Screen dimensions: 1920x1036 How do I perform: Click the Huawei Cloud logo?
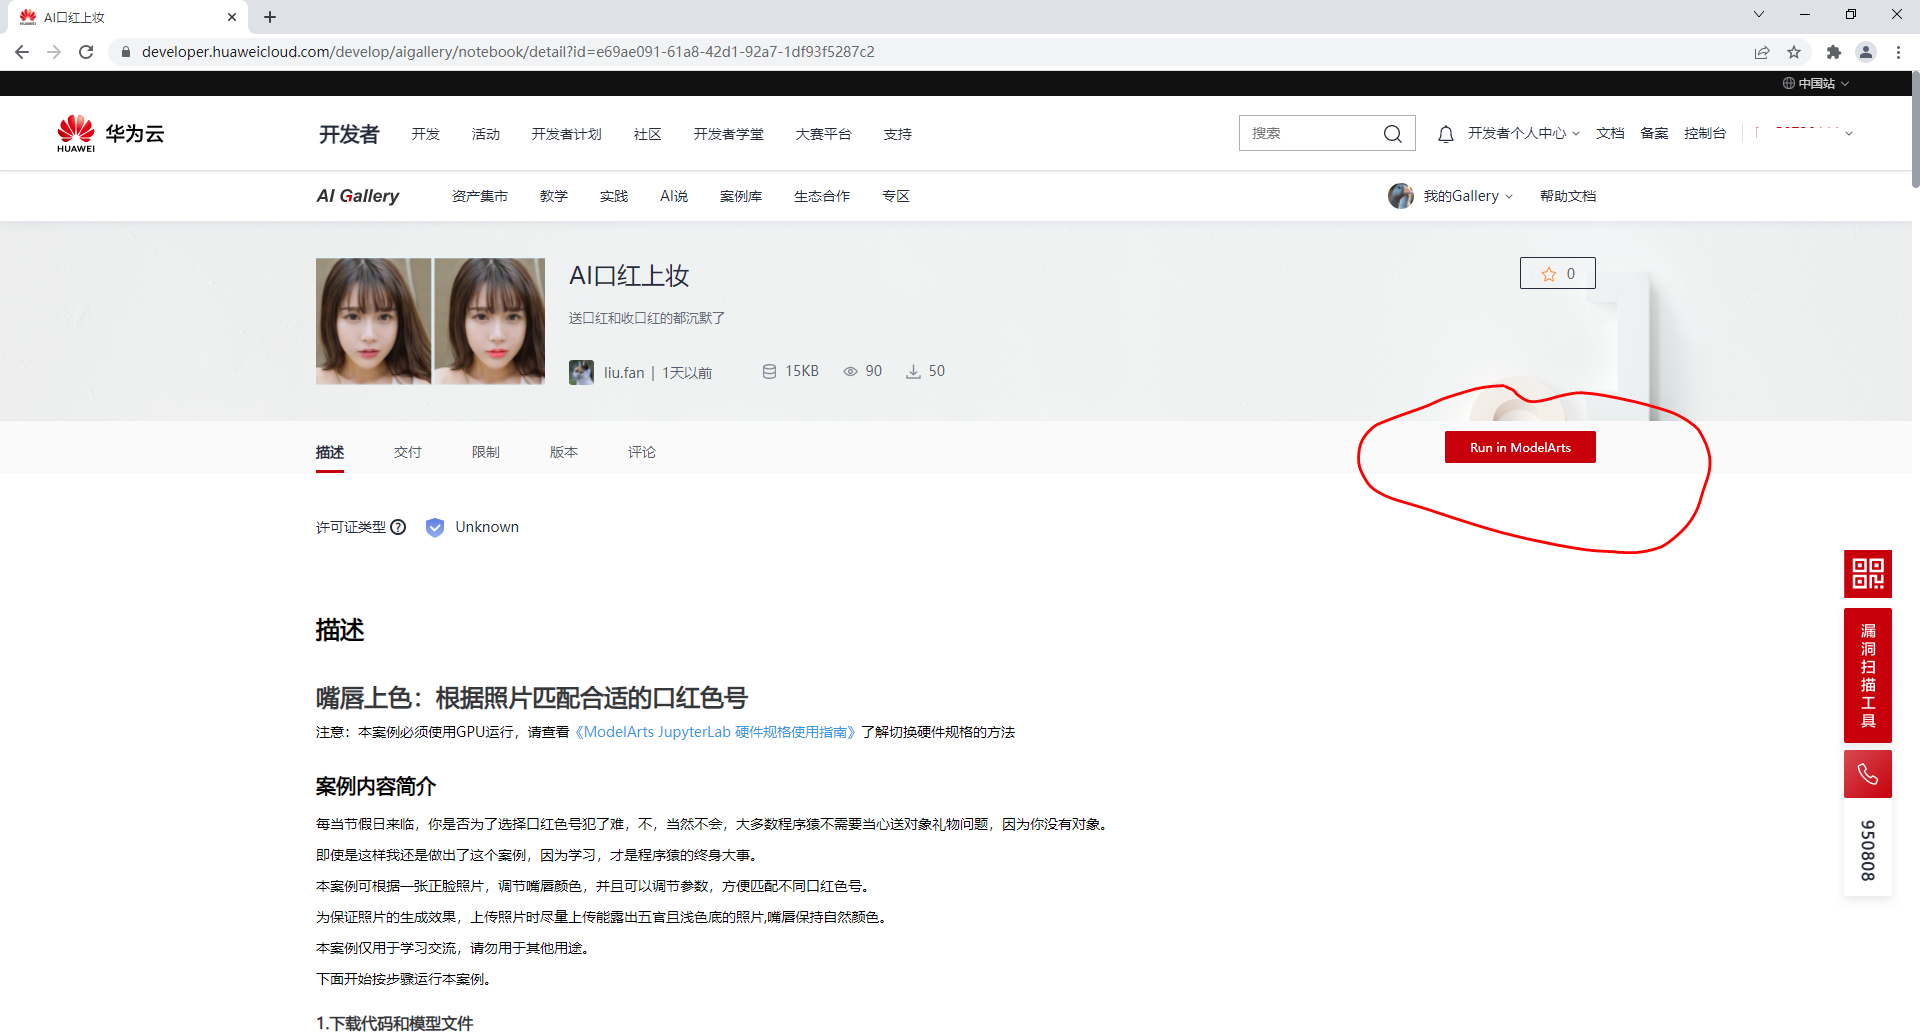109,132
